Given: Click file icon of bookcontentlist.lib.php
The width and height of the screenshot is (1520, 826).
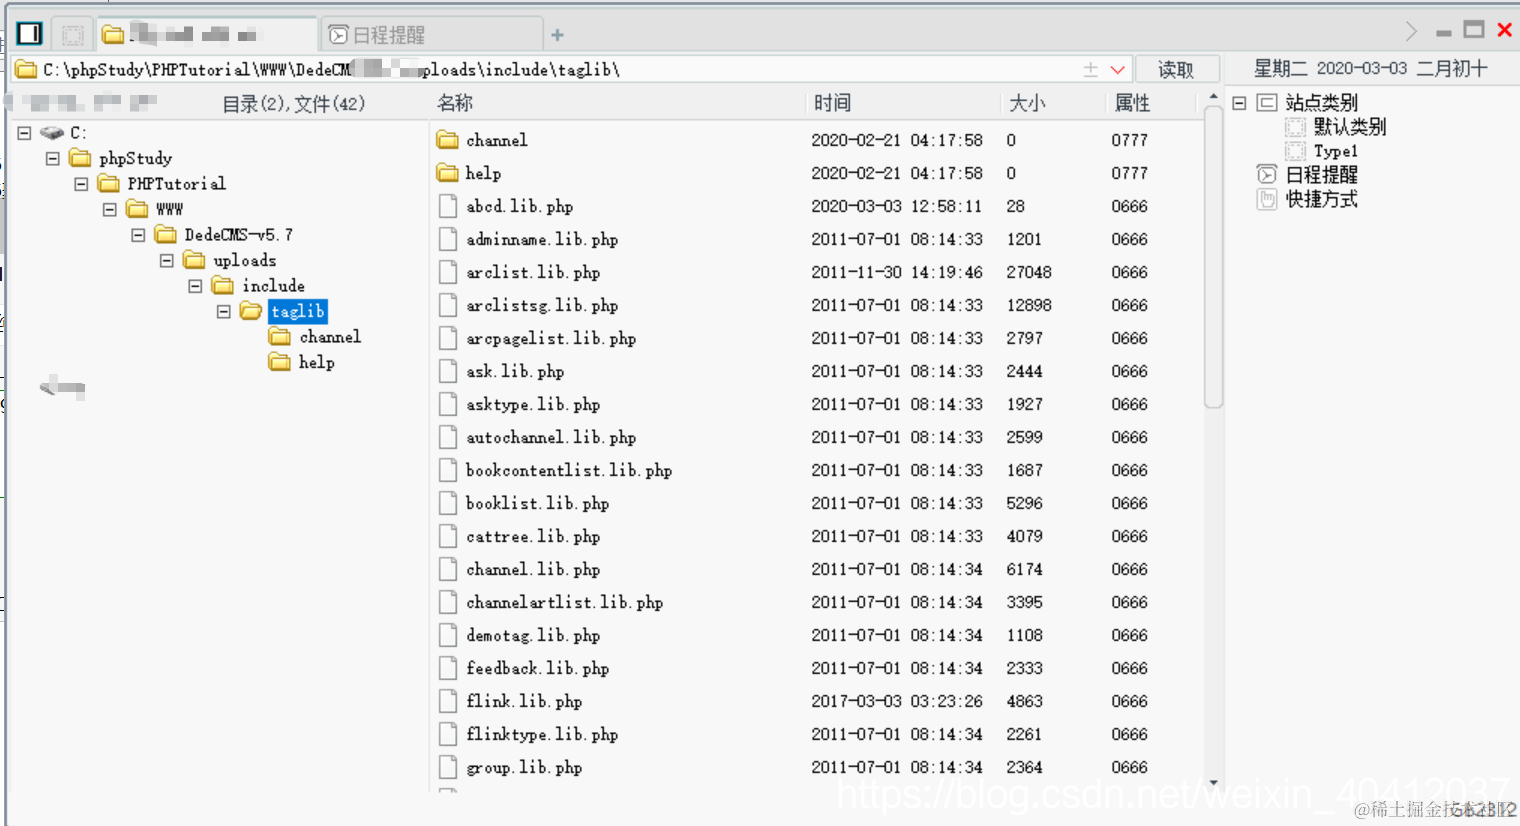Looking at the screenshot, I should 448,470.
